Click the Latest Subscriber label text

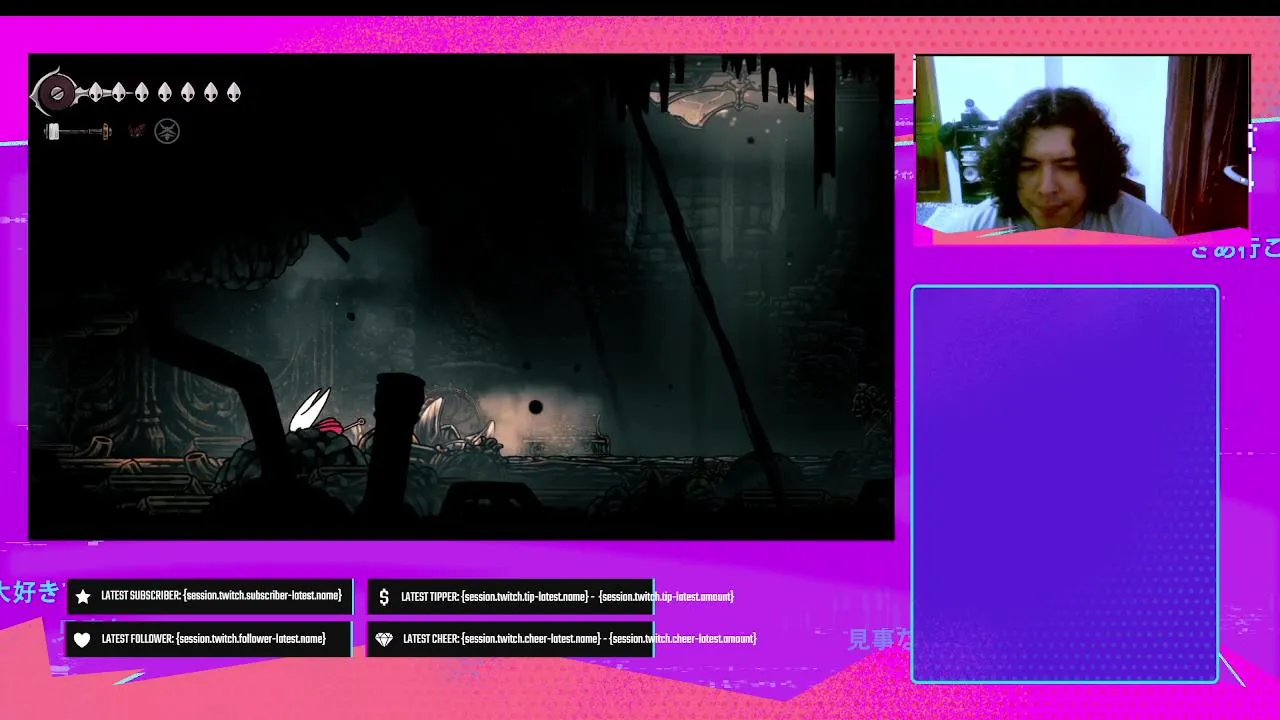[221, 596]
